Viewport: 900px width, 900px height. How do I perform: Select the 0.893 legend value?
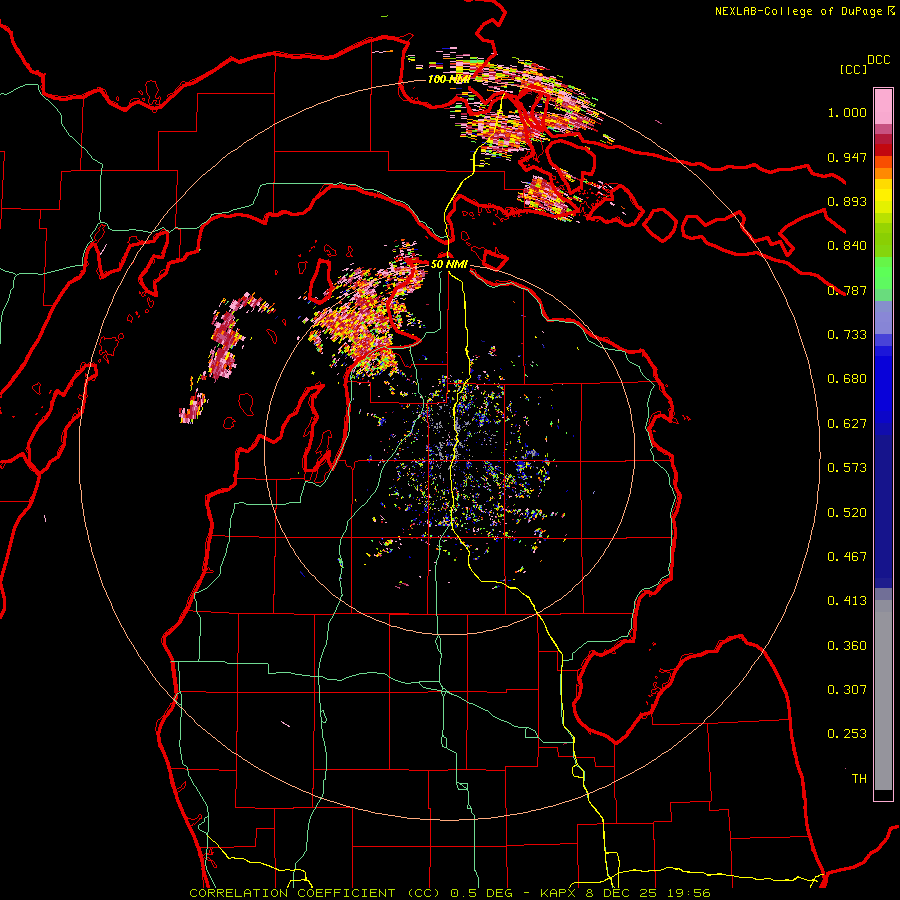[x=847, y=201]
